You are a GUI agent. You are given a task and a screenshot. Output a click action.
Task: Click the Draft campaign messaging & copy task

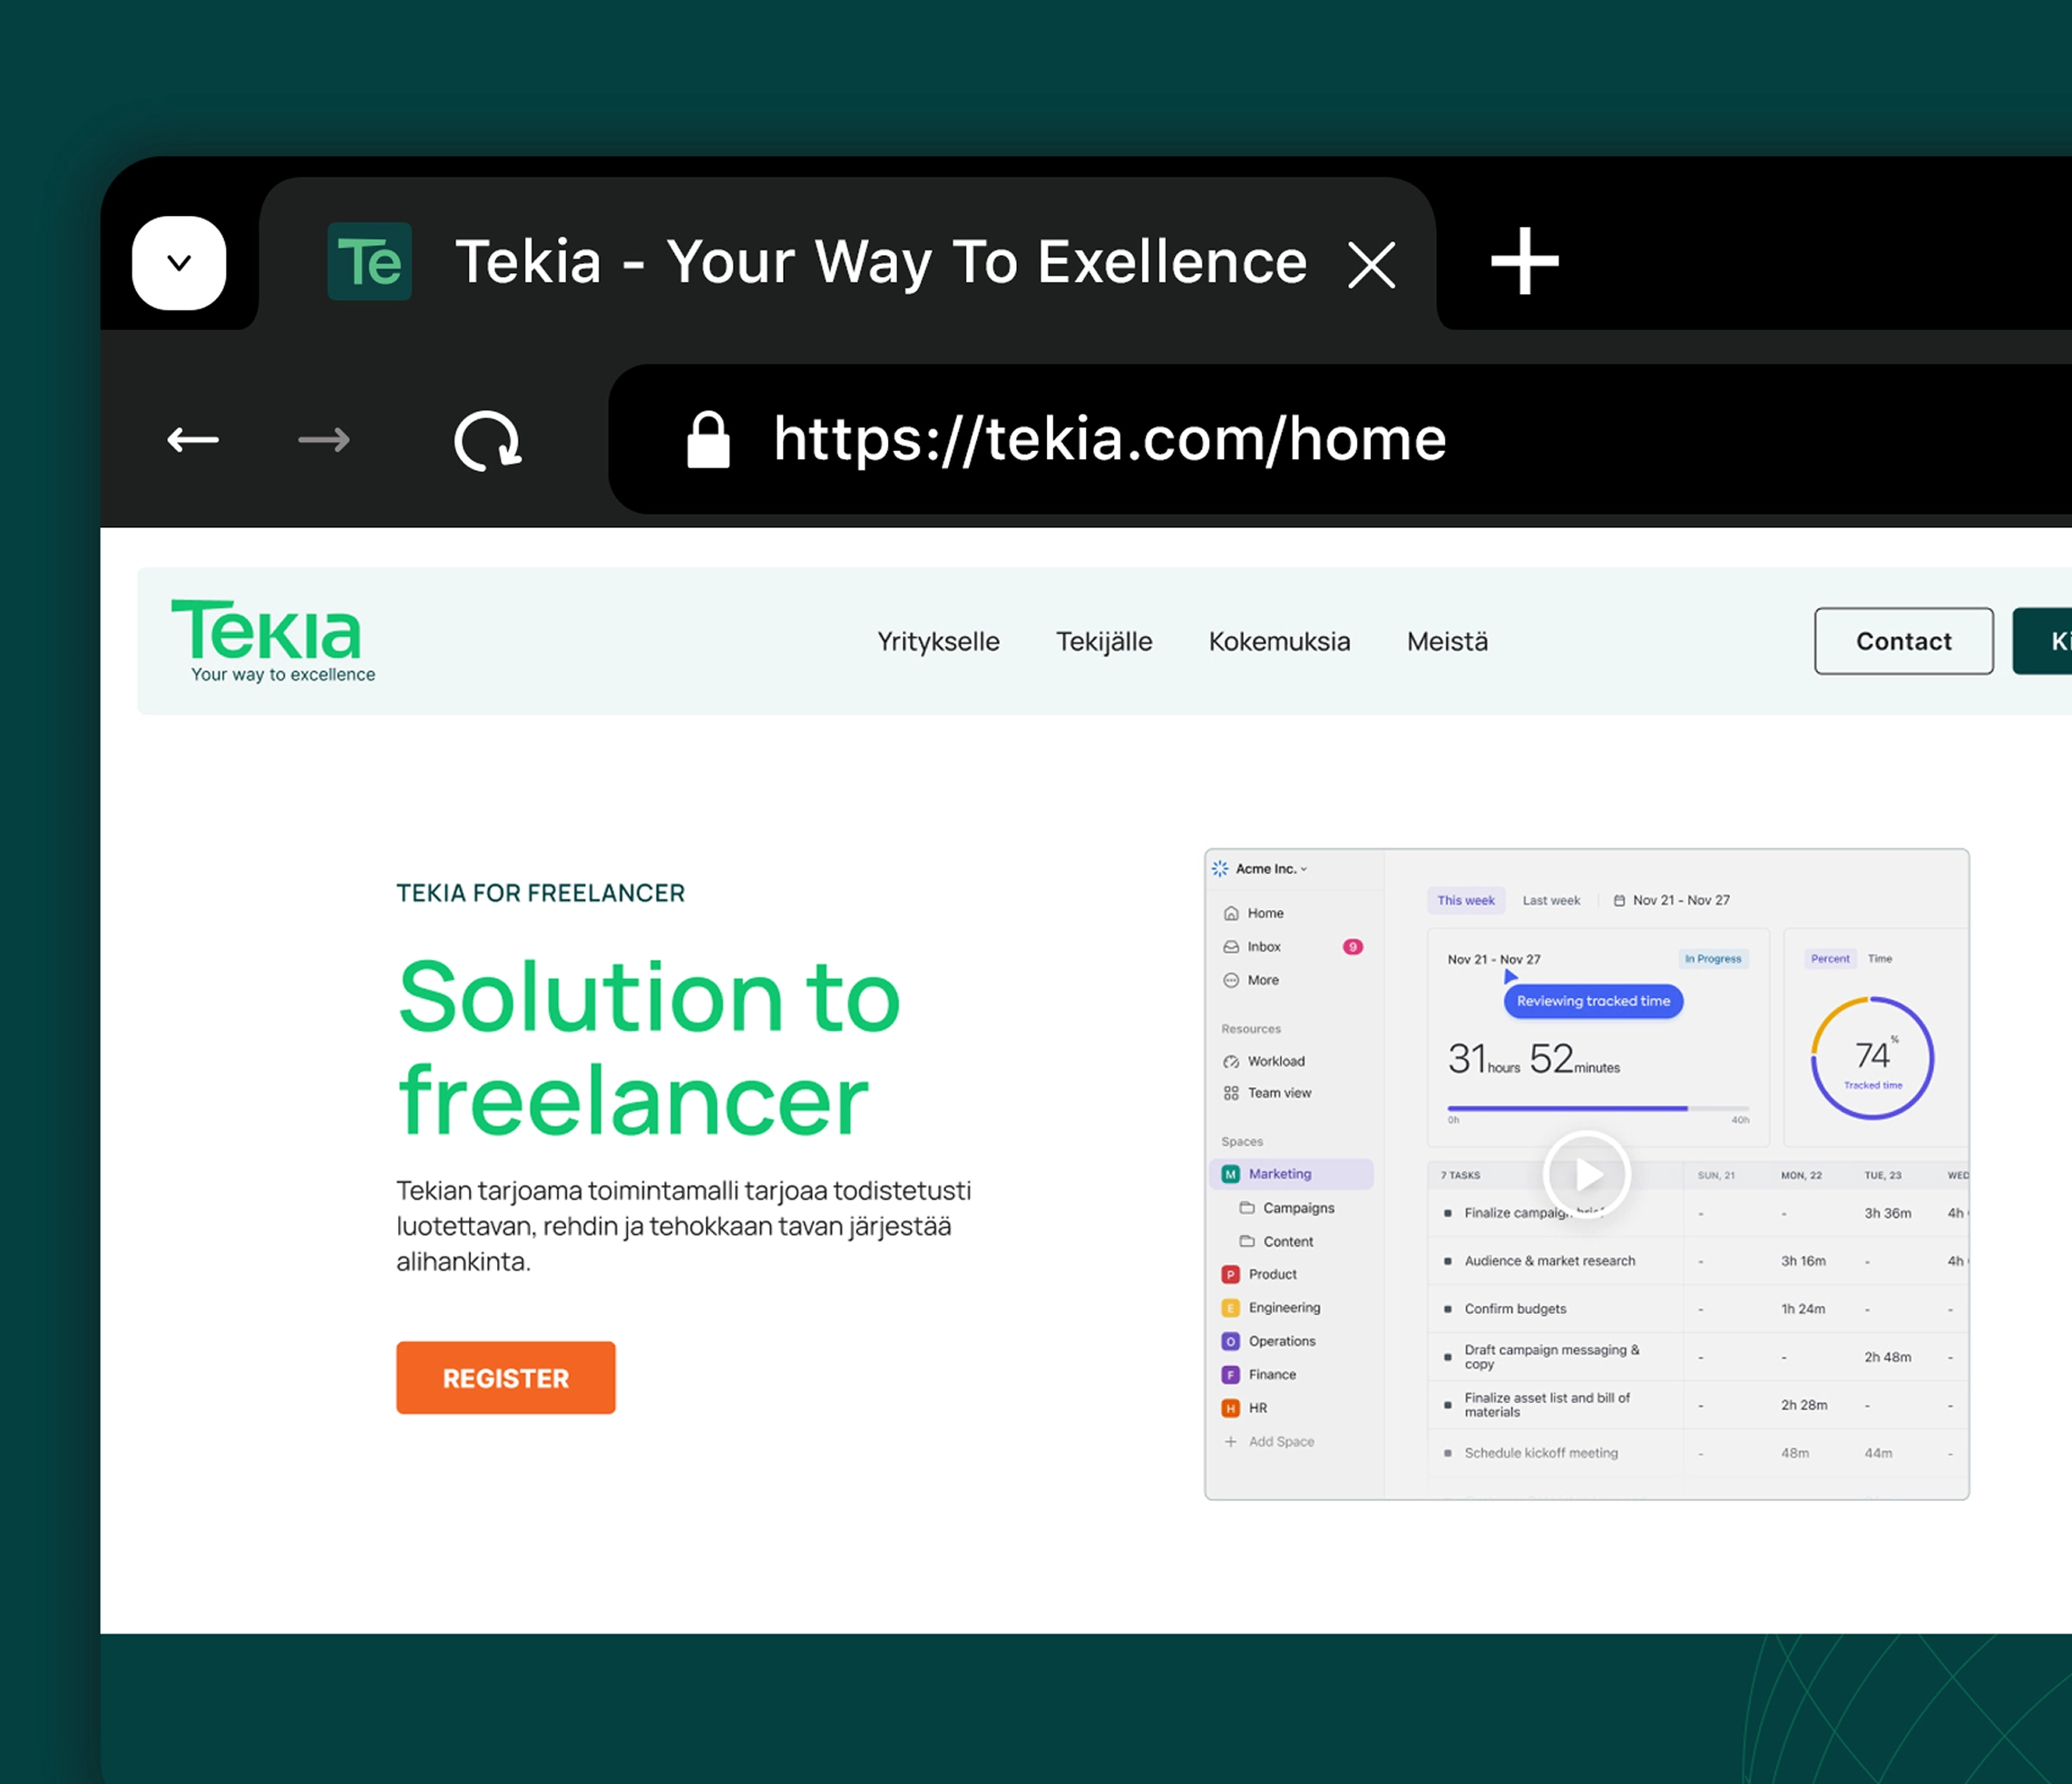click(x=1551, y=1357)
